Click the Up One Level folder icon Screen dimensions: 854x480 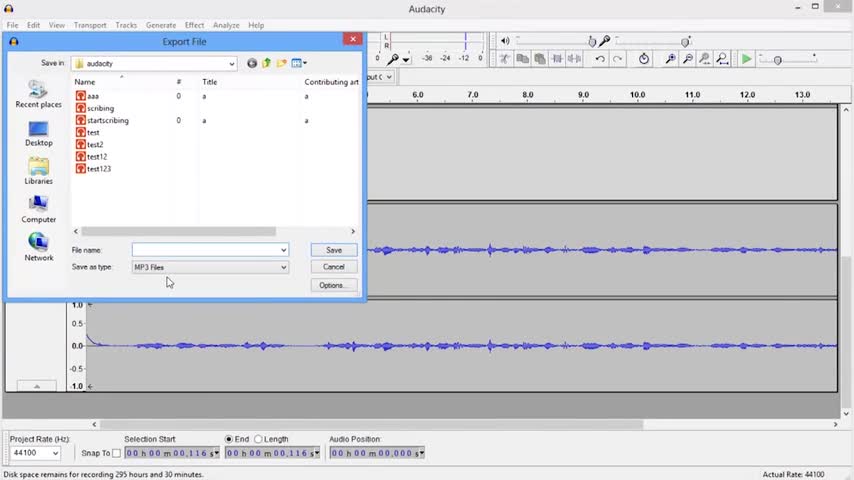click(x=266, y=63)
